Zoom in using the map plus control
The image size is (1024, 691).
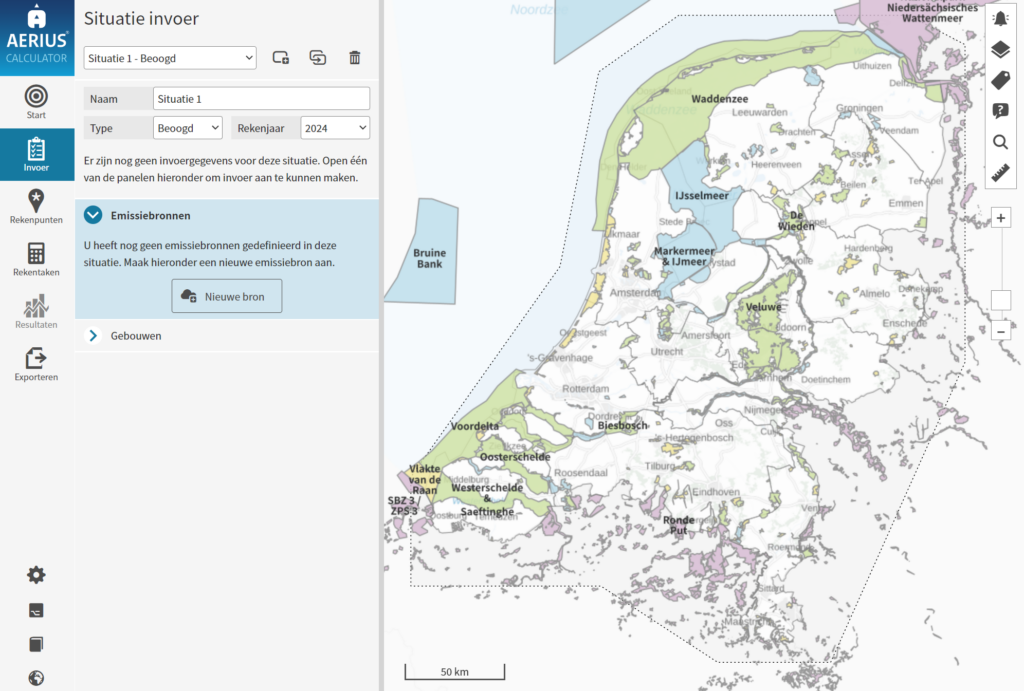[1001, 217]
